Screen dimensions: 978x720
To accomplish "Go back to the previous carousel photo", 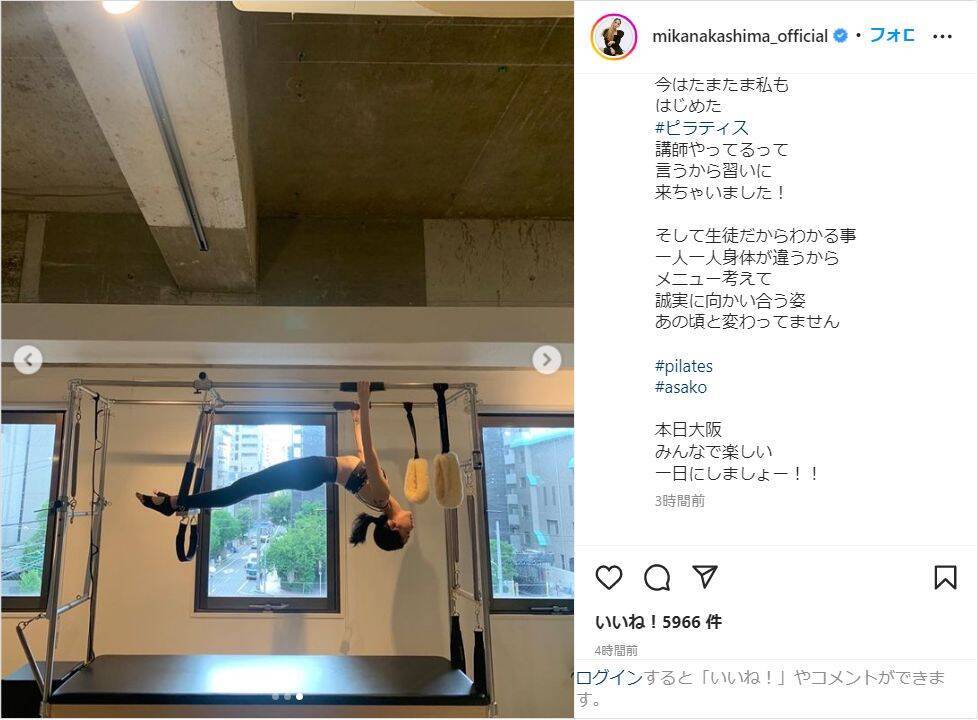I will point(28,359).
